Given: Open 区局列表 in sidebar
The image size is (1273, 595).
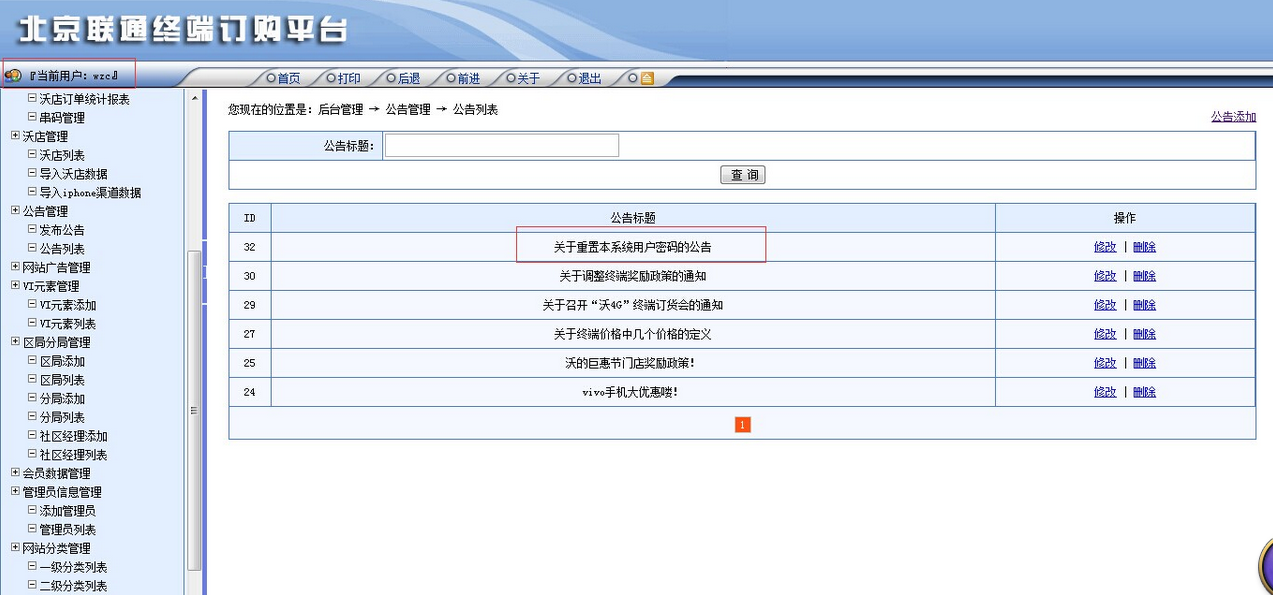Looking at the screenshot, I should coord(62,380).
